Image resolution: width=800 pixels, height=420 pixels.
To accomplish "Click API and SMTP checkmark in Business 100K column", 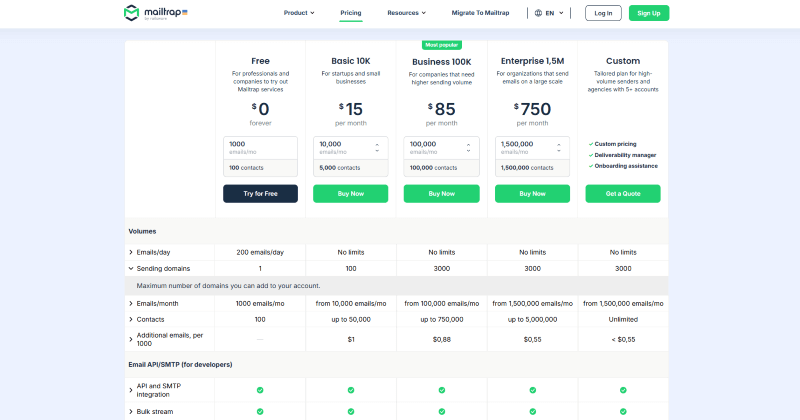I will pos(442,390).
